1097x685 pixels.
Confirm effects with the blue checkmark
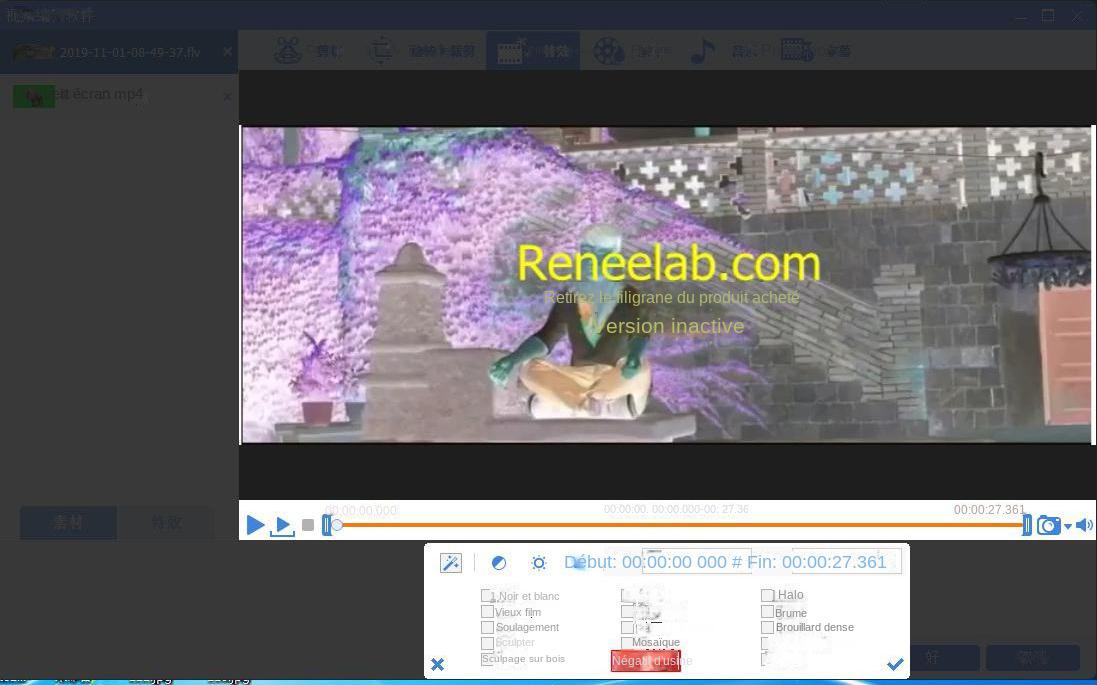point(895,664)
